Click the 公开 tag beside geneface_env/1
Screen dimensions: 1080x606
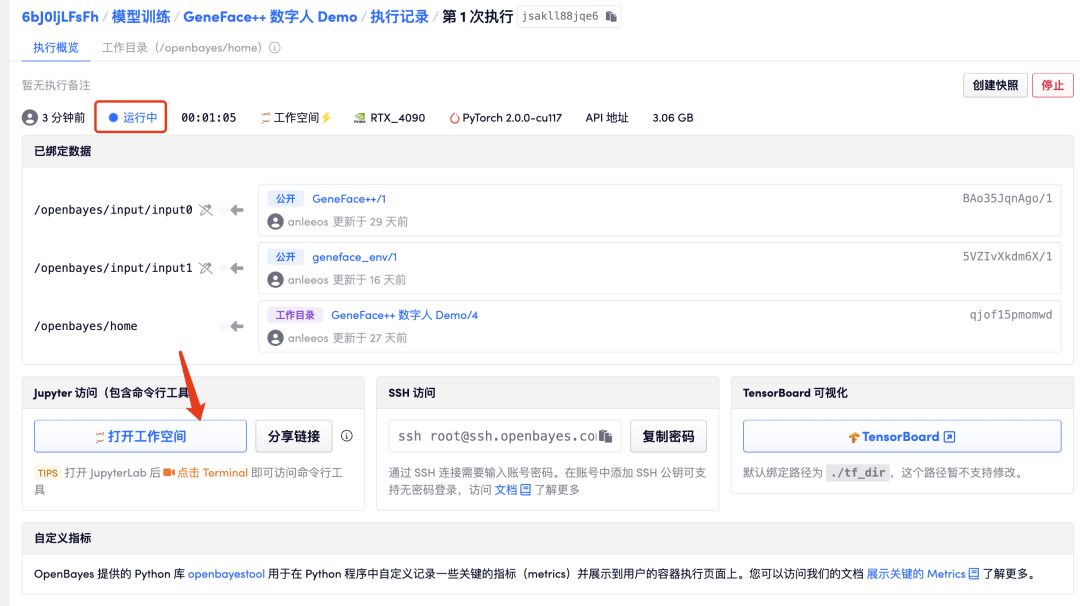[286, 257]
